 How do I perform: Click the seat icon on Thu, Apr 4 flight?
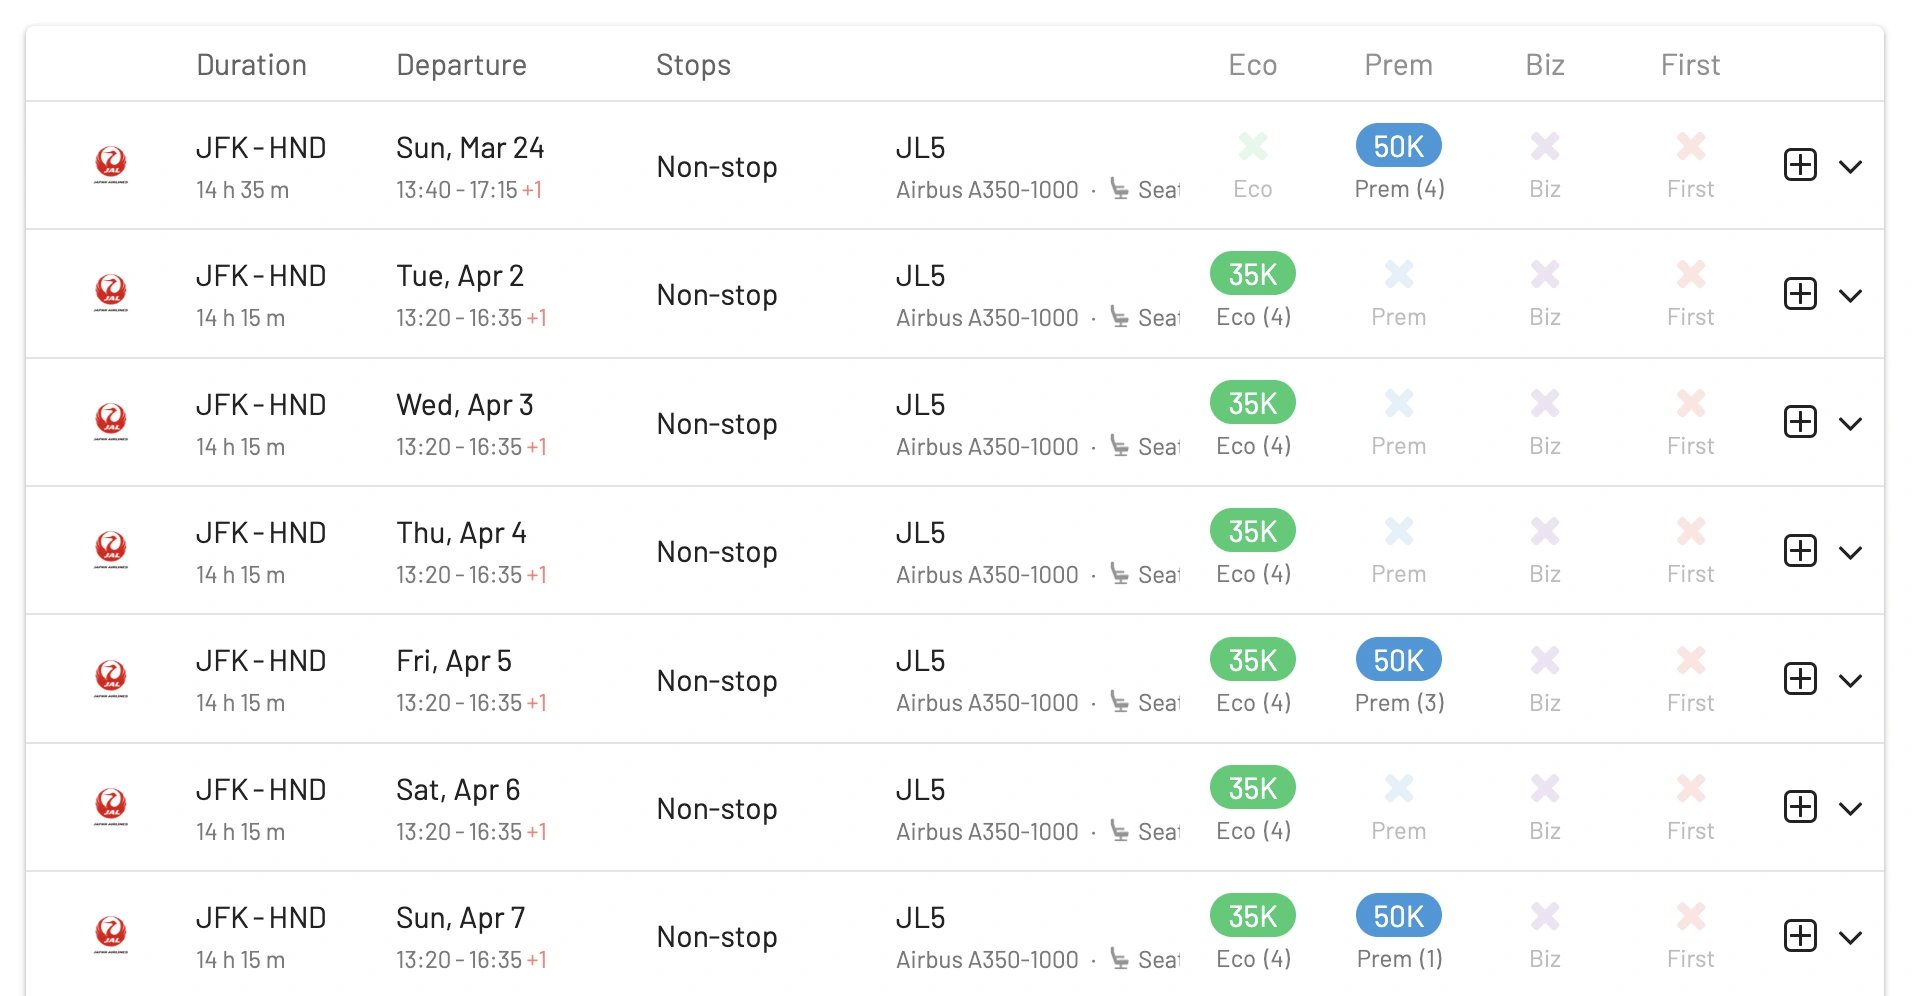[1119, 574]
